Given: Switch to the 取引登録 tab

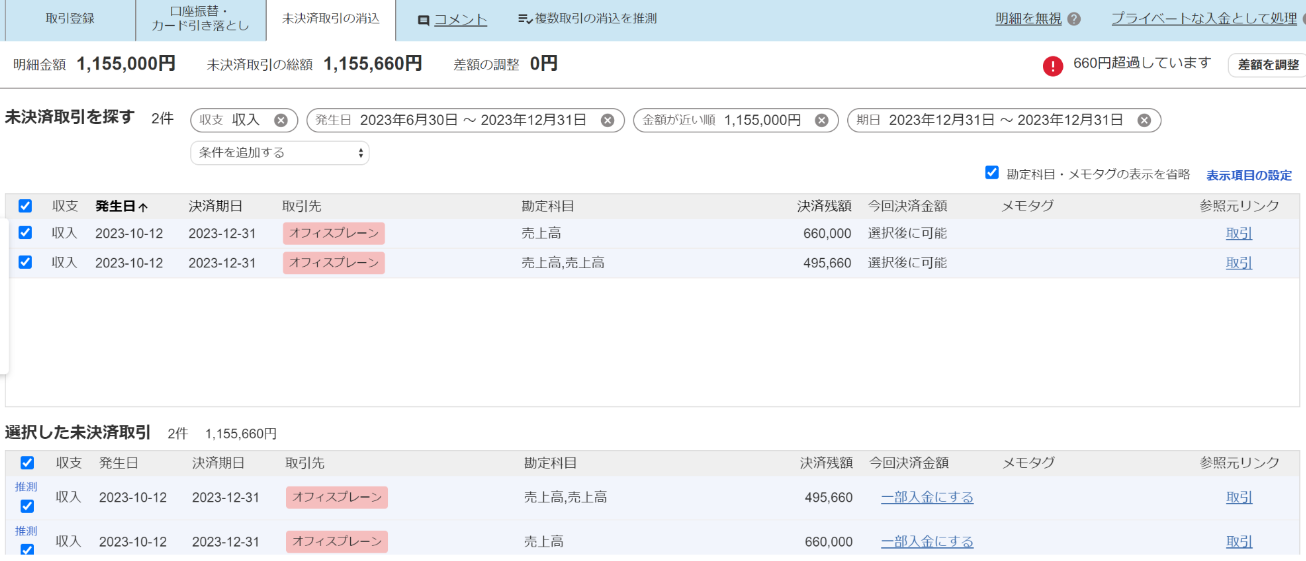Looking at the screenshot, I should click(70, 19).
